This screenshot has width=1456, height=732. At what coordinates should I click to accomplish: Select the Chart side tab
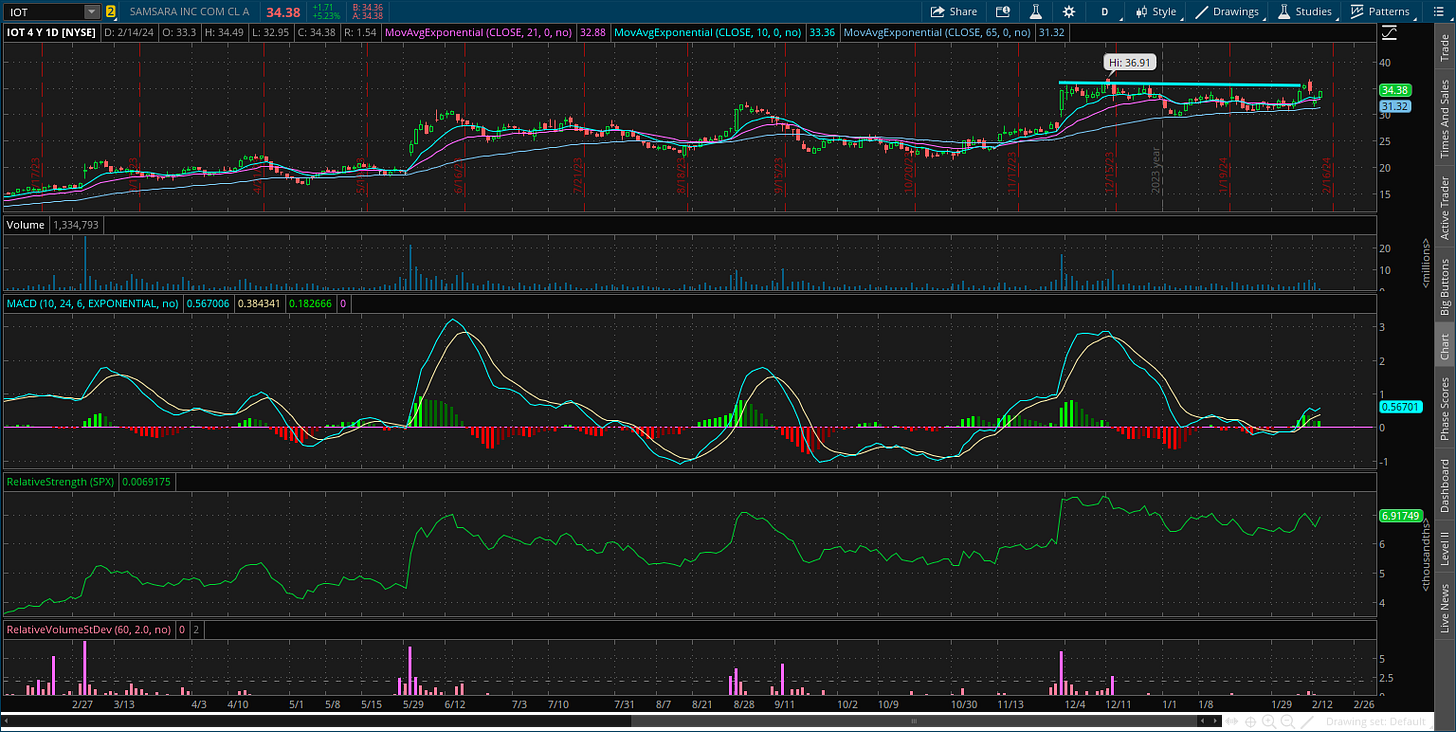point(1445,347)
